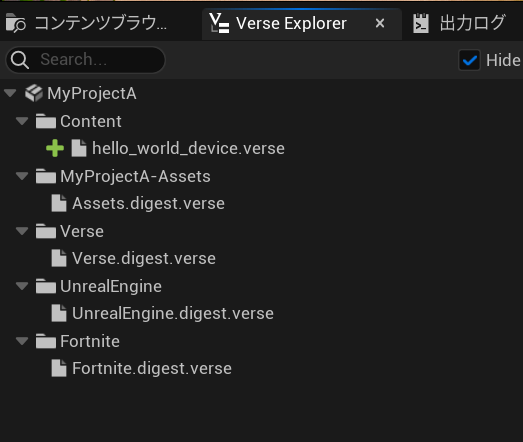Collapse the Content folder

click(22, 121)
